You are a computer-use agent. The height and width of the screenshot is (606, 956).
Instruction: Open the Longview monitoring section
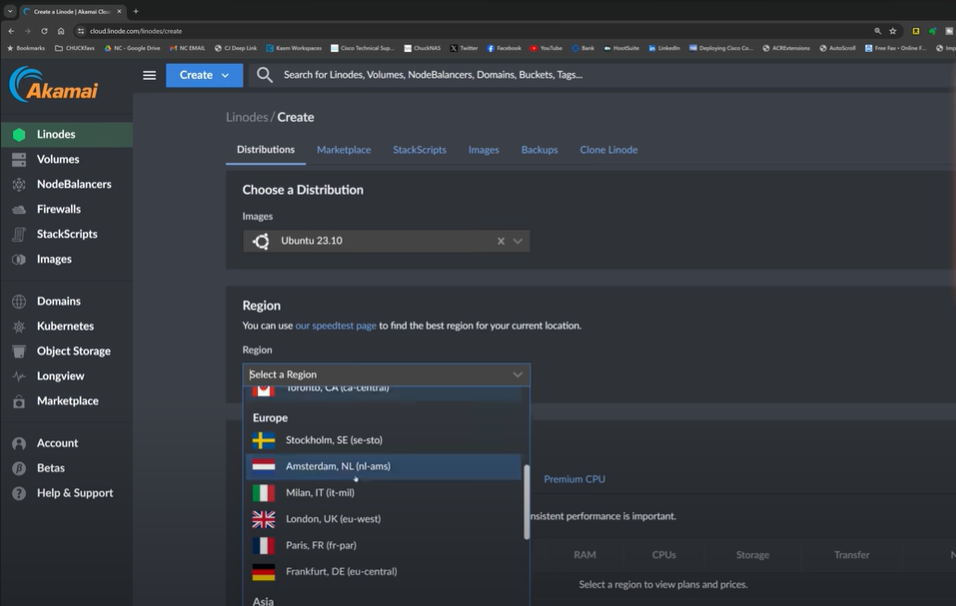[59, 376]
